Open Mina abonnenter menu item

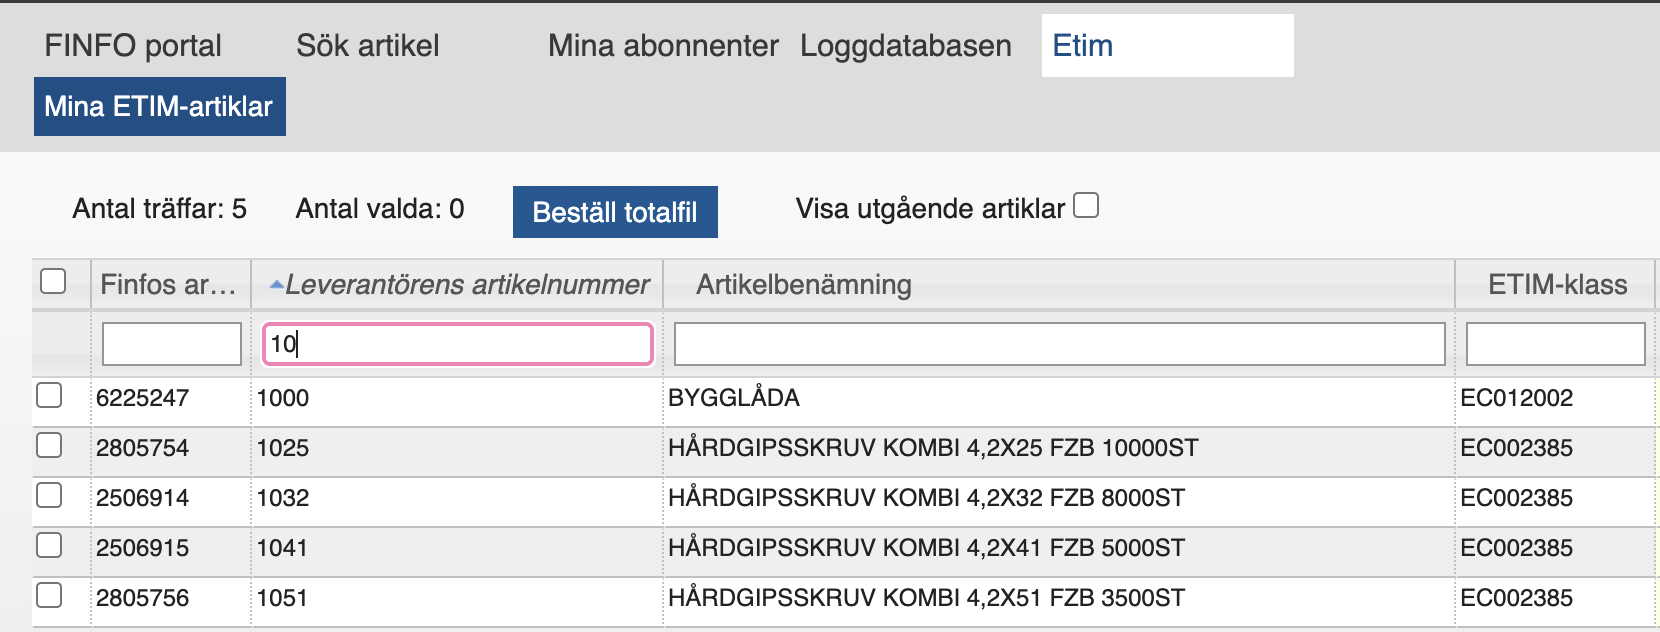pyautogui.click(x=663, y=46)
